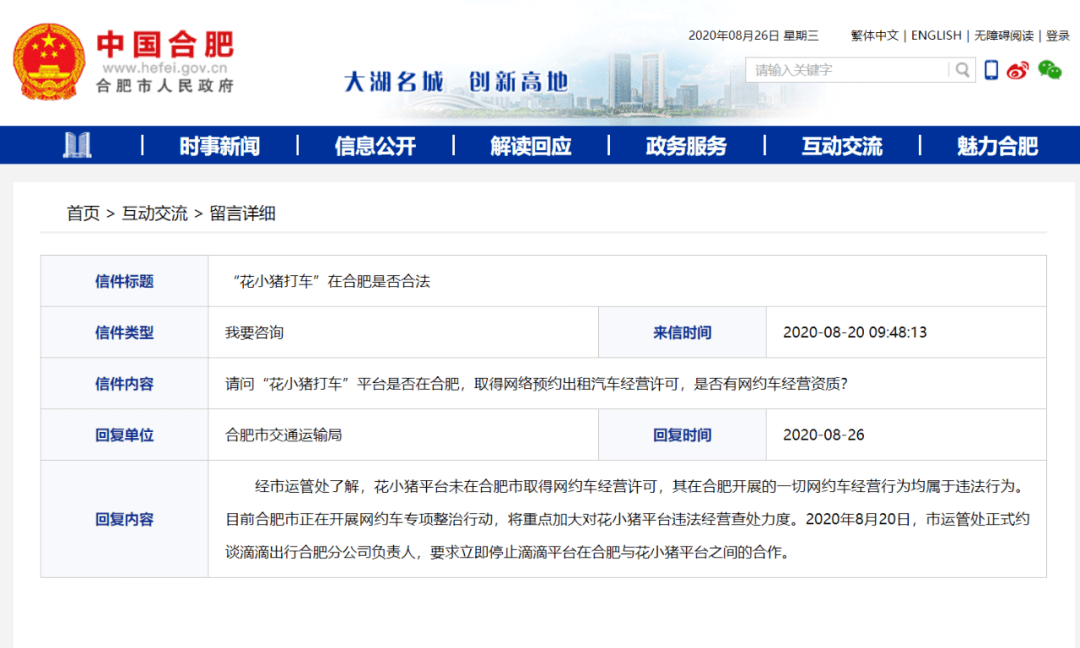Click the 大湖名城 创新高地 banner slogan
Screen dimensions: 1080x648
(455, 81)
